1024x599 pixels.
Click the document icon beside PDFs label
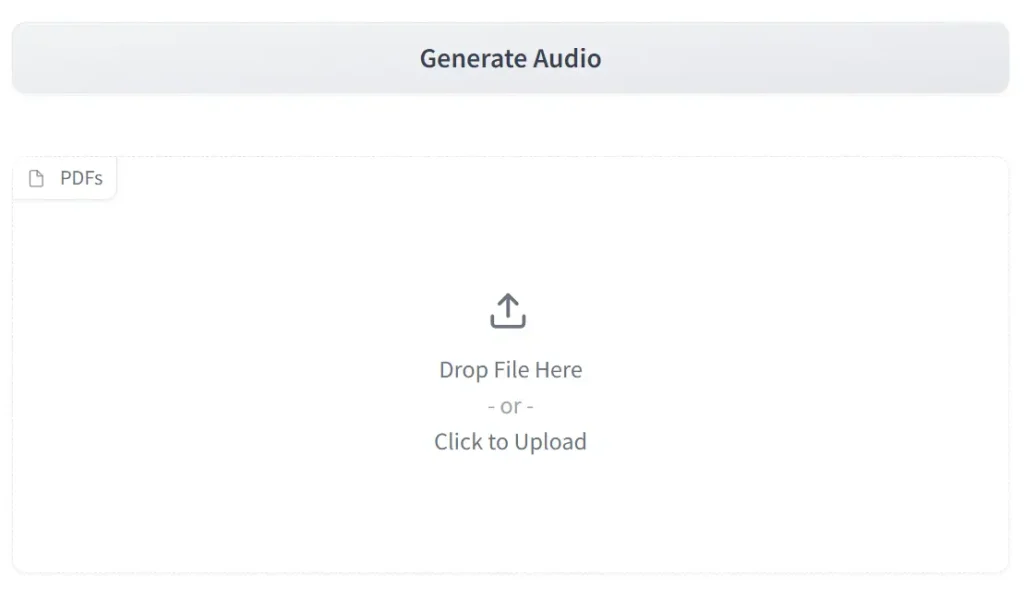37,177
